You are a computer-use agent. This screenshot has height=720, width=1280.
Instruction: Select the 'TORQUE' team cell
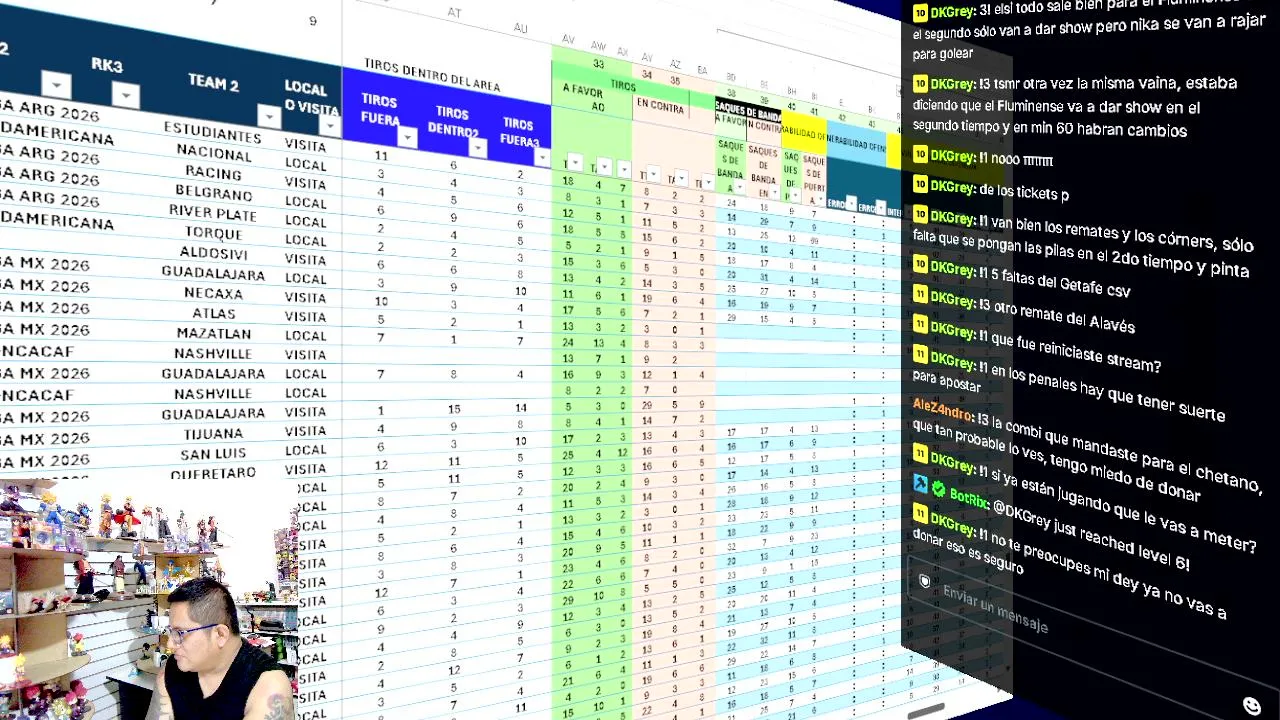(213, 232)
